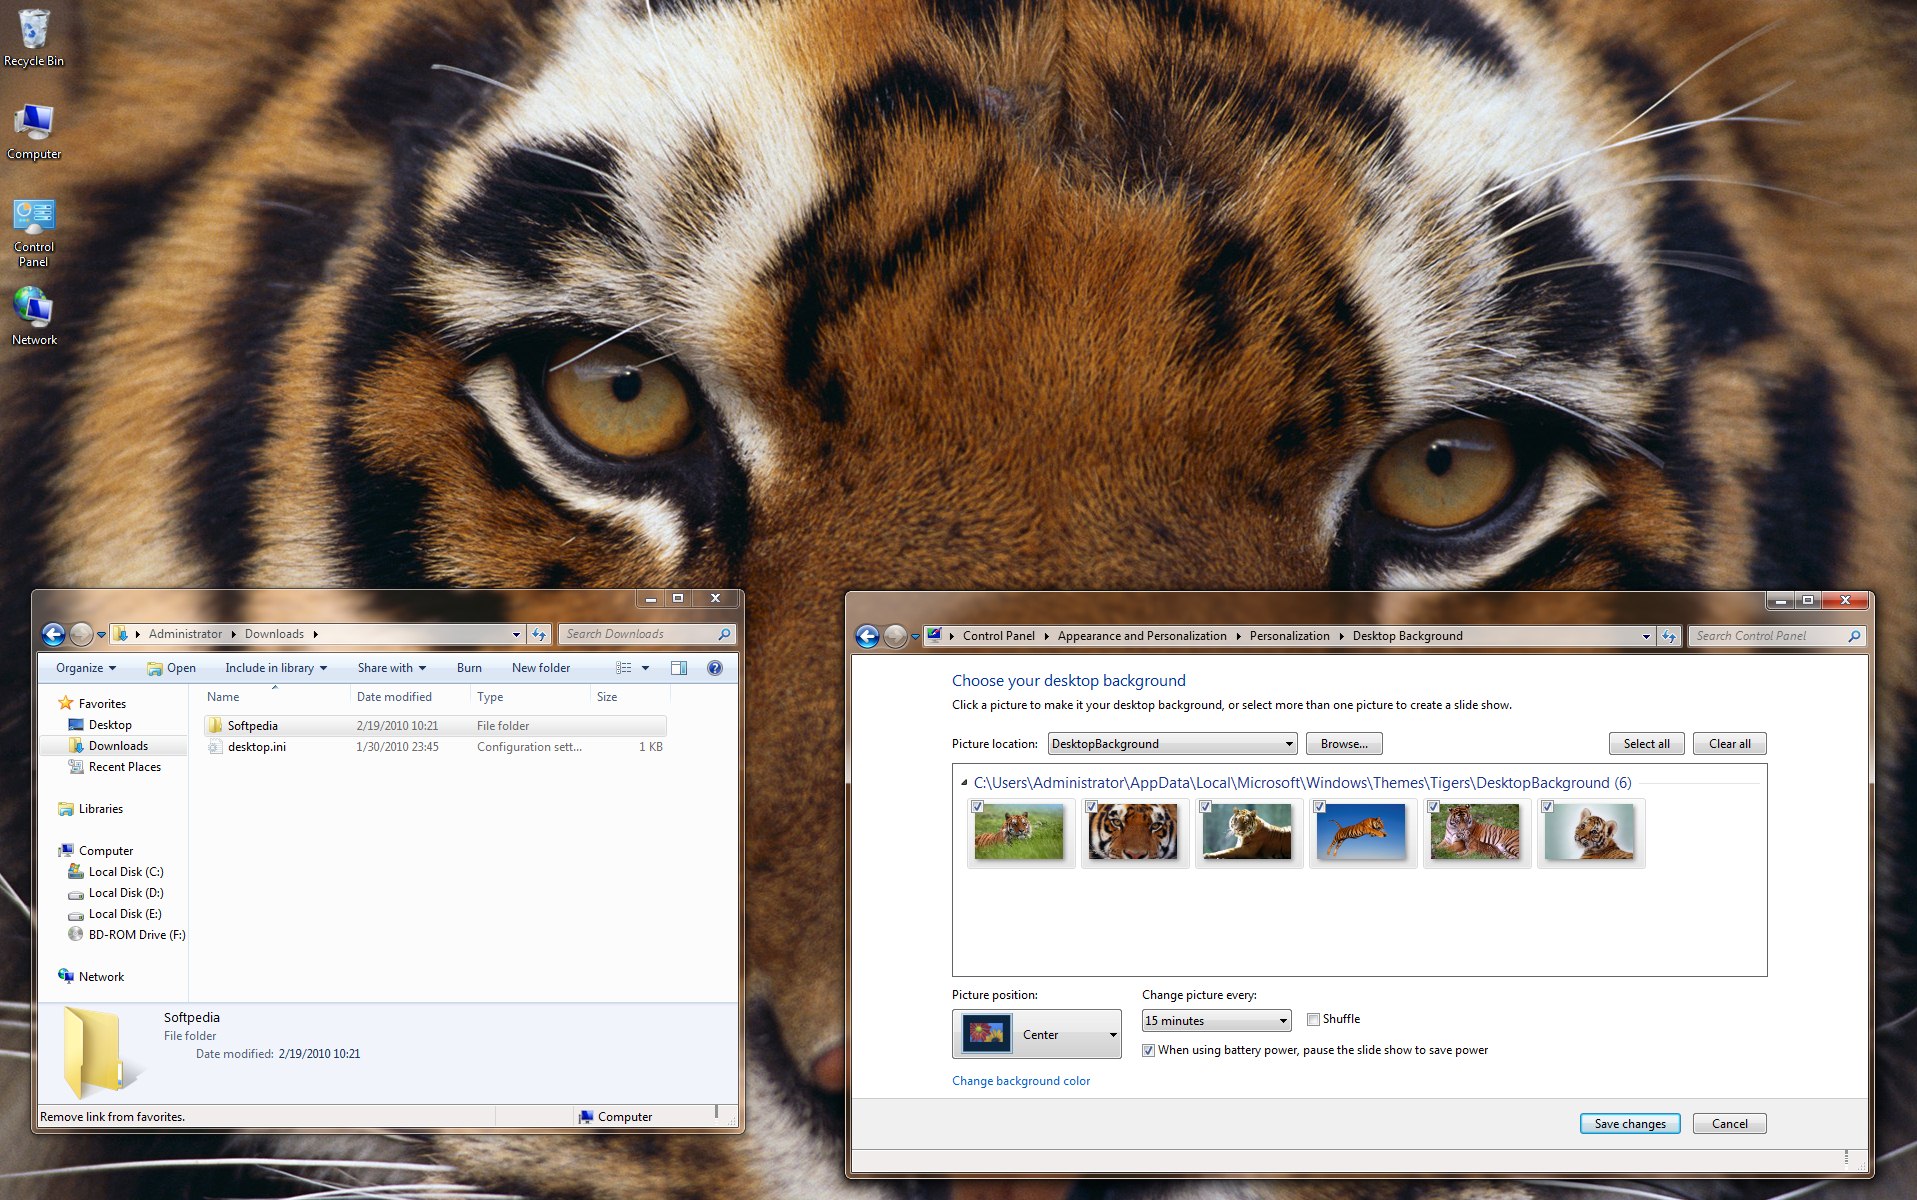
Task: Cancel the desktop background changes
Action: 1730,1124
